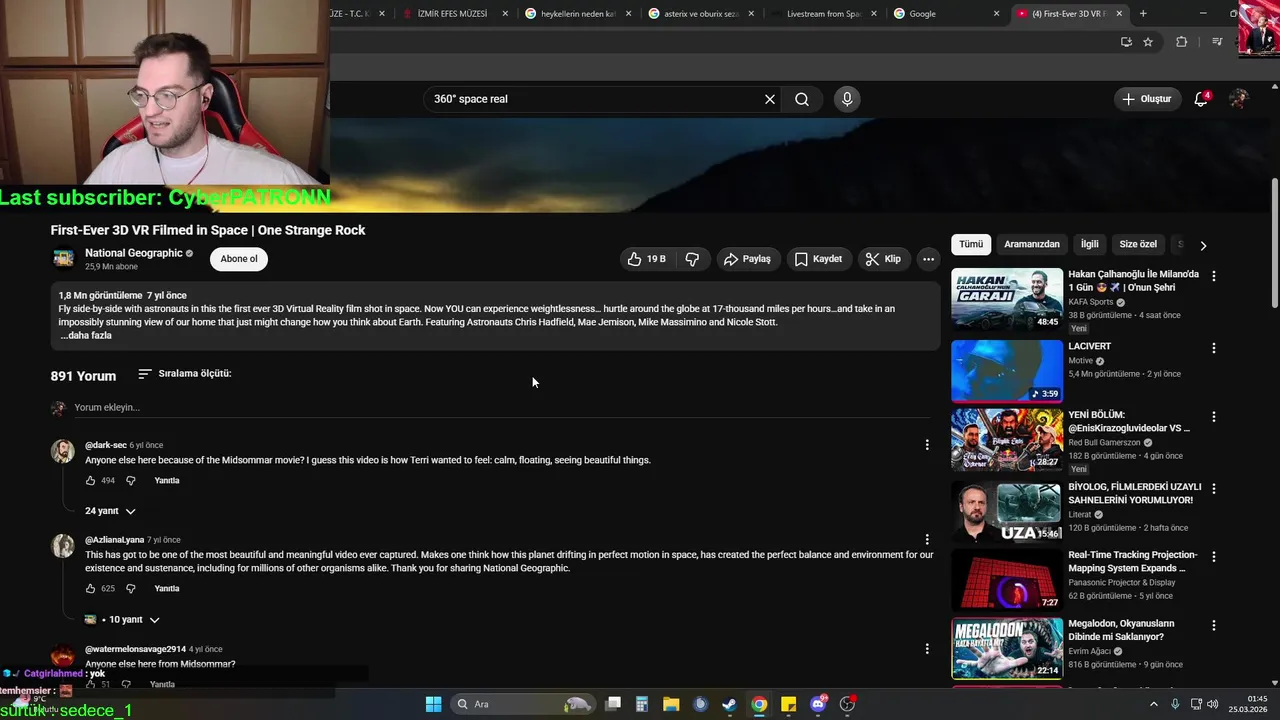1280x720 pixels.
Task: Click the magnifier search button
Action: coord(802,99)
